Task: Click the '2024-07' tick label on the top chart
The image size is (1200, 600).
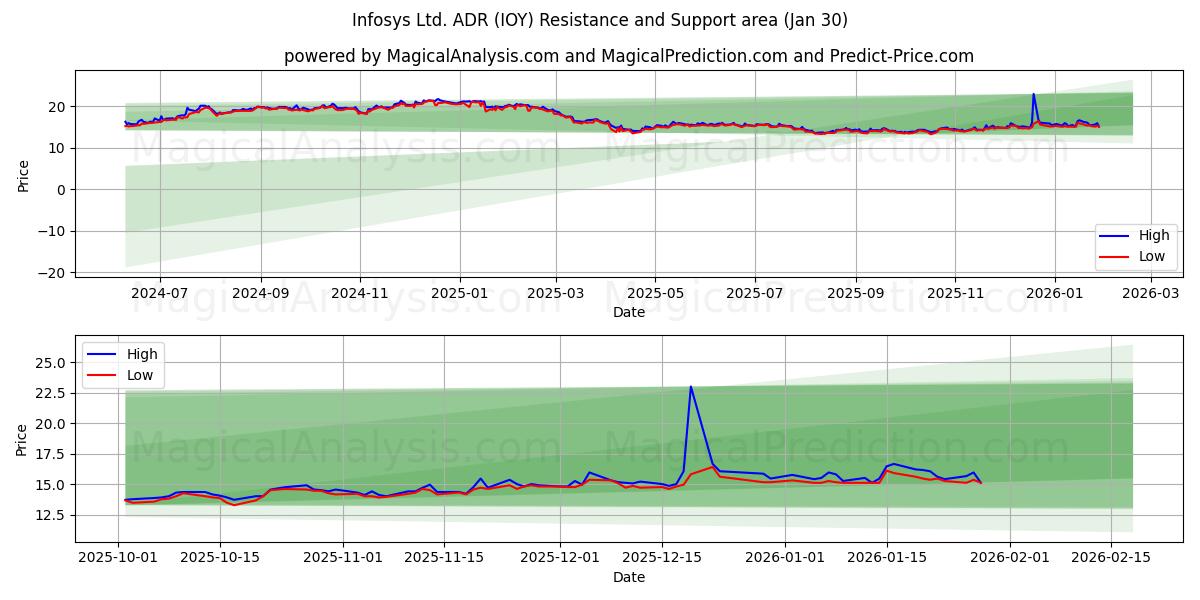Action: pyautogui.click(x=159, y=294)
